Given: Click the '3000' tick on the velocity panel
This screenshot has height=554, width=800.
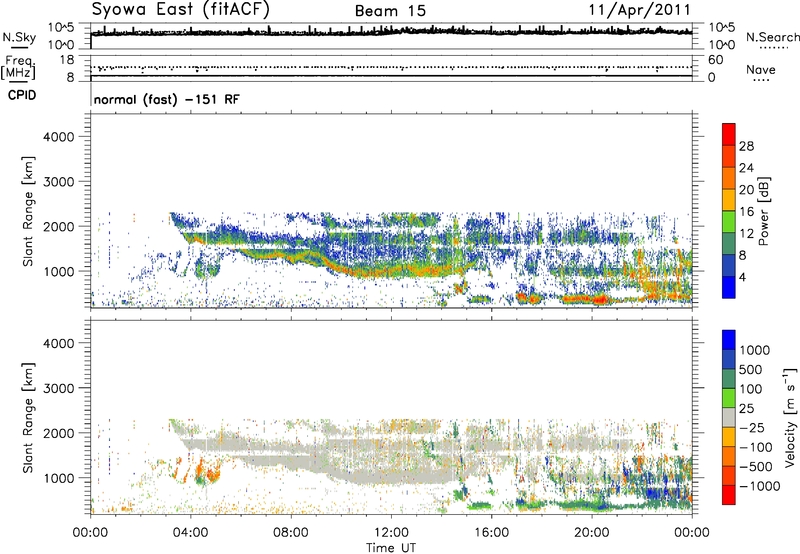Looking at the screenshot, I should pos(59,388).
